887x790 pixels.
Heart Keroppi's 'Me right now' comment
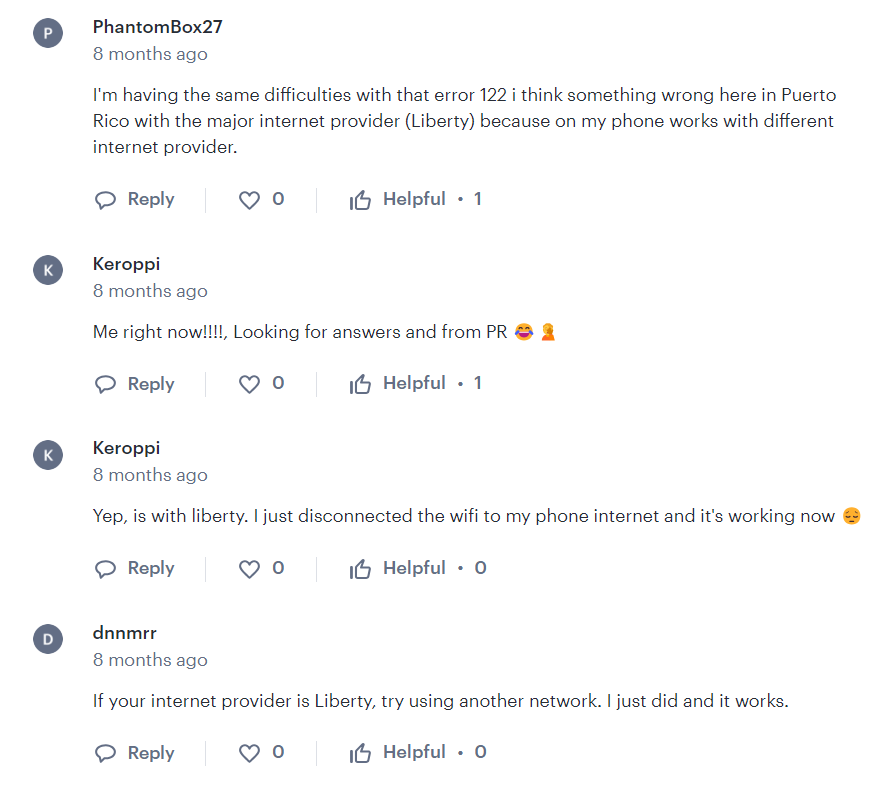[x=249, y=384]
